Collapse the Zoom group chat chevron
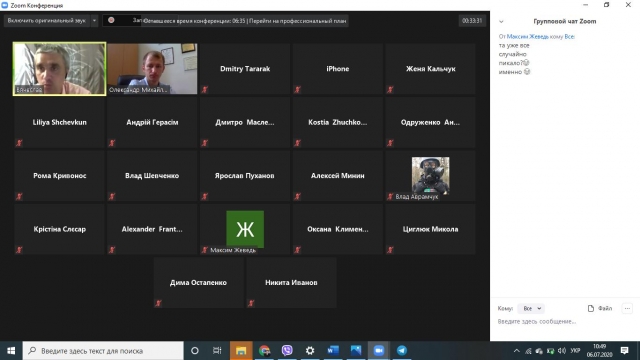Screen dimensions: 640x360 pyautogui.click(x=501, y=22)
